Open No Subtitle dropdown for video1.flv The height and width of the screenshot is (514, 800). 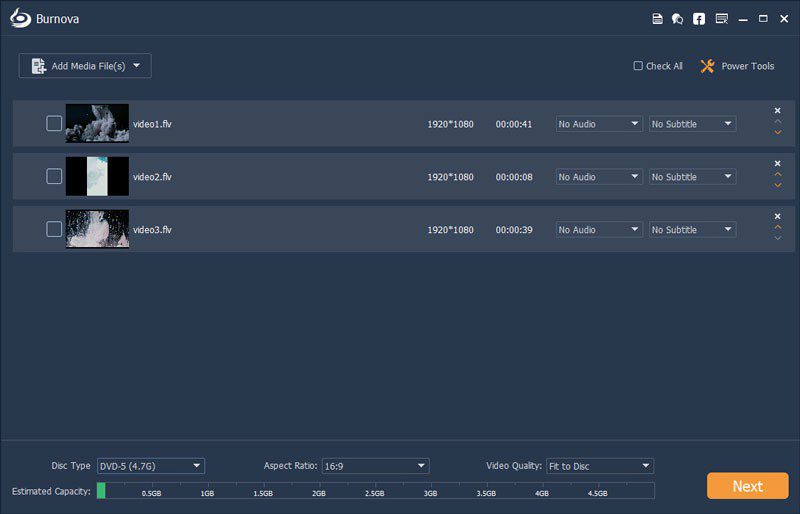(692, 124)
